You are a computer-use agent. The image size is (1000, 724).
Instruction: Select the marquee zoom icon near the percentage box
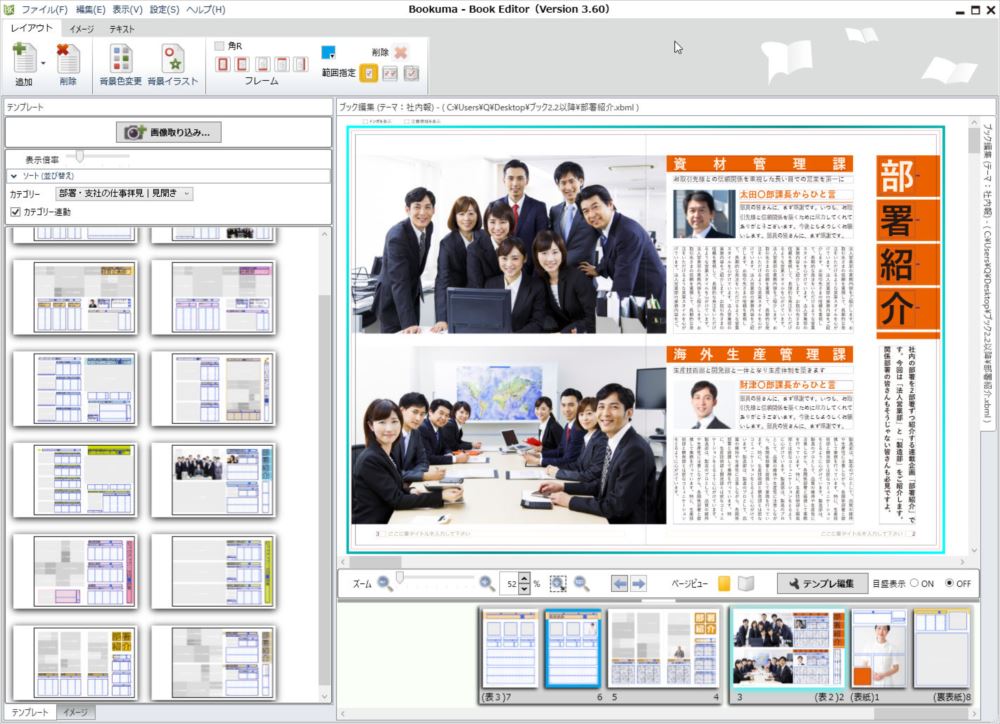coord(558,583)
